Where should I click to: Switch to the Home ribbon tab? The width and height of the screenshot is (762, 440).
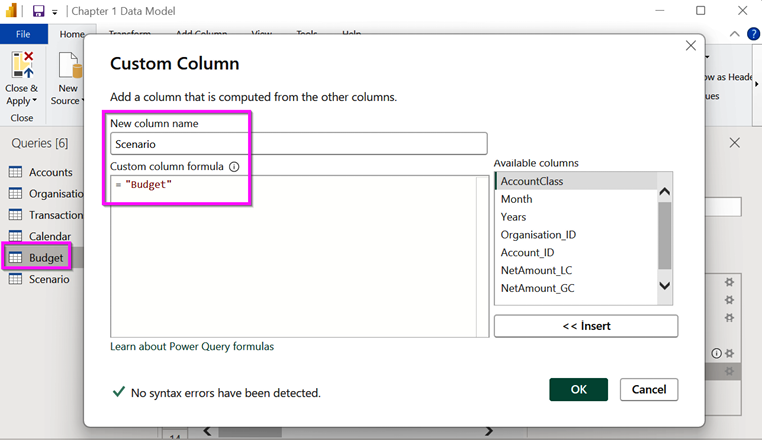click(71, 34)
